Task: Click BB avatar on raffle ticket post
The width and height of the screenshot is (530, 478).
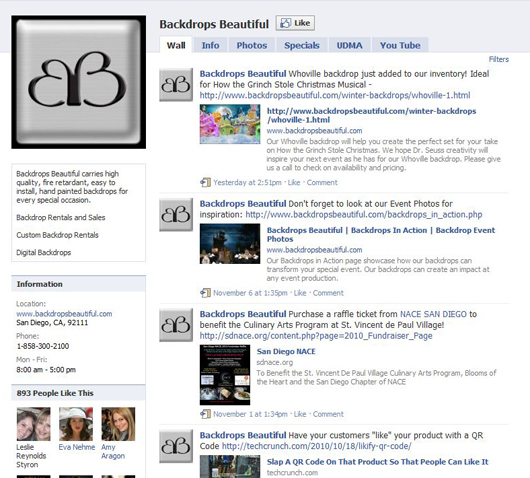Action: [x=176, y=325]
